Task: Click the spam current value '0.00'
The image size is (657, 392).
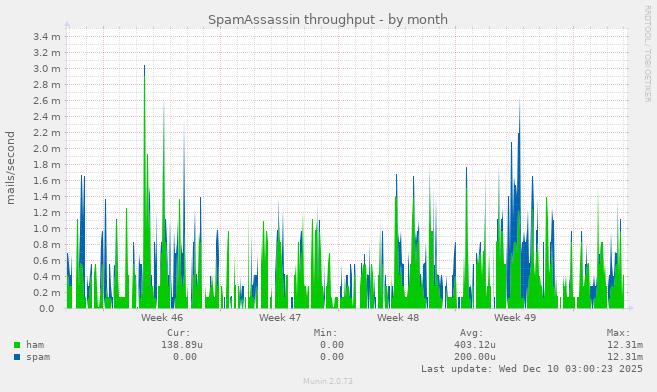Action: pos(185,357)
